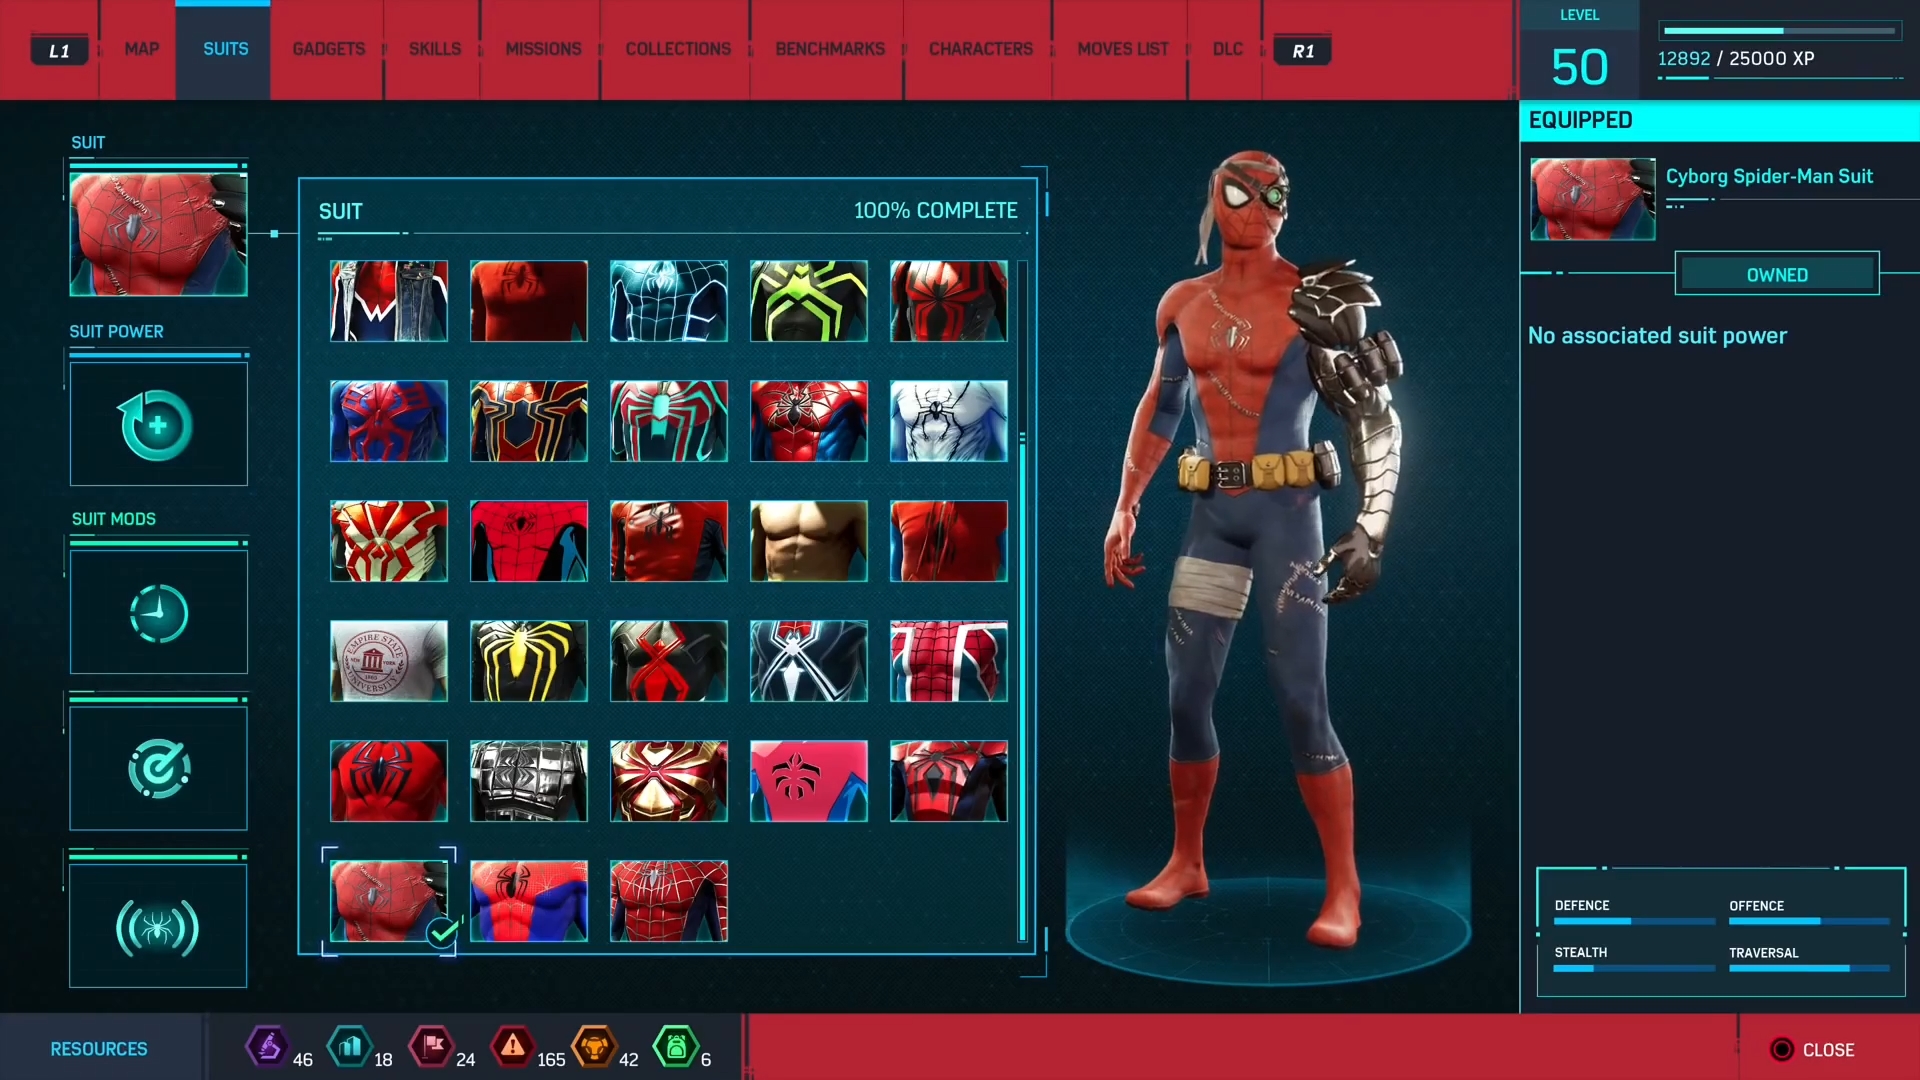The width and height of the screenshot is (1920, 1080).
Task: Switch to the GADGETS tab
Action: (x=328, y=49)
